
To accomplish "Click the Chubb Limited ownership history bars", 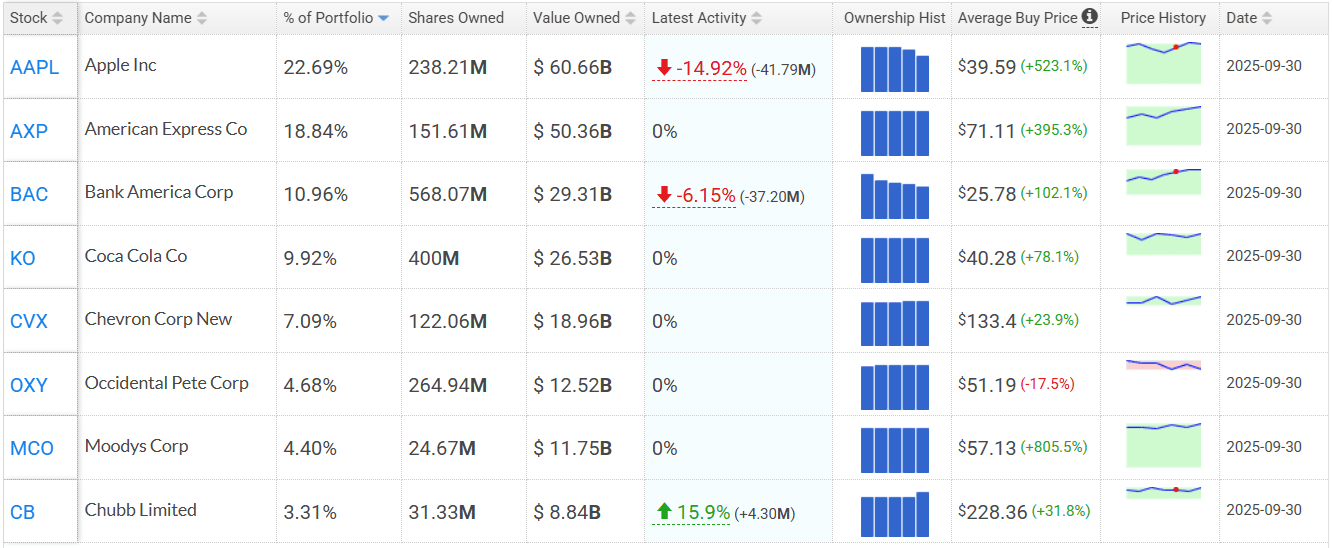I will (x=894, y=514).
